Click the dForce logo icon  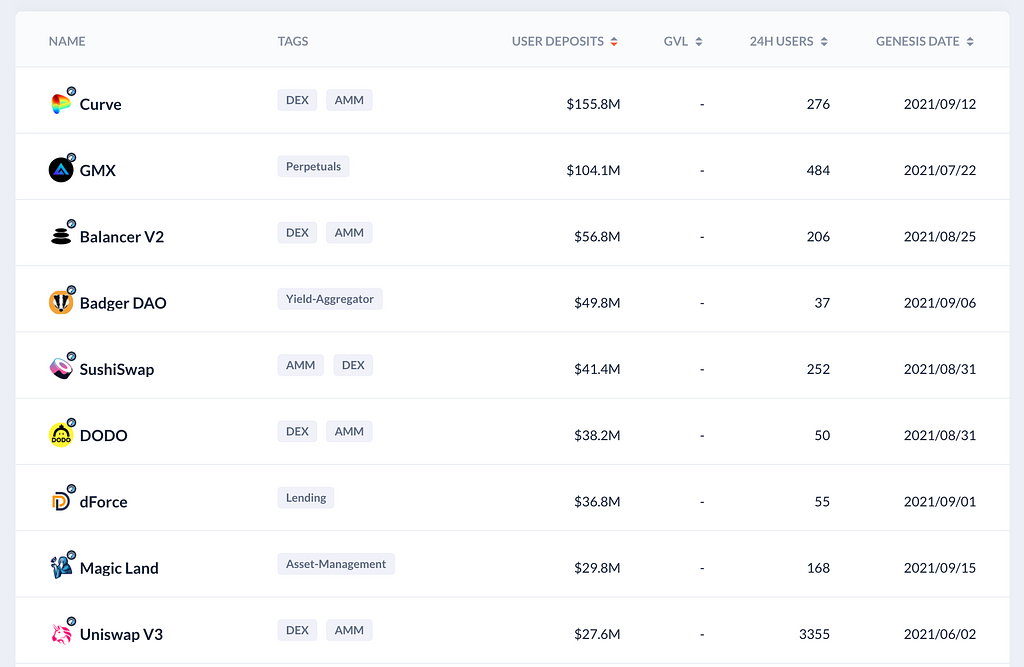pos(61,501)
